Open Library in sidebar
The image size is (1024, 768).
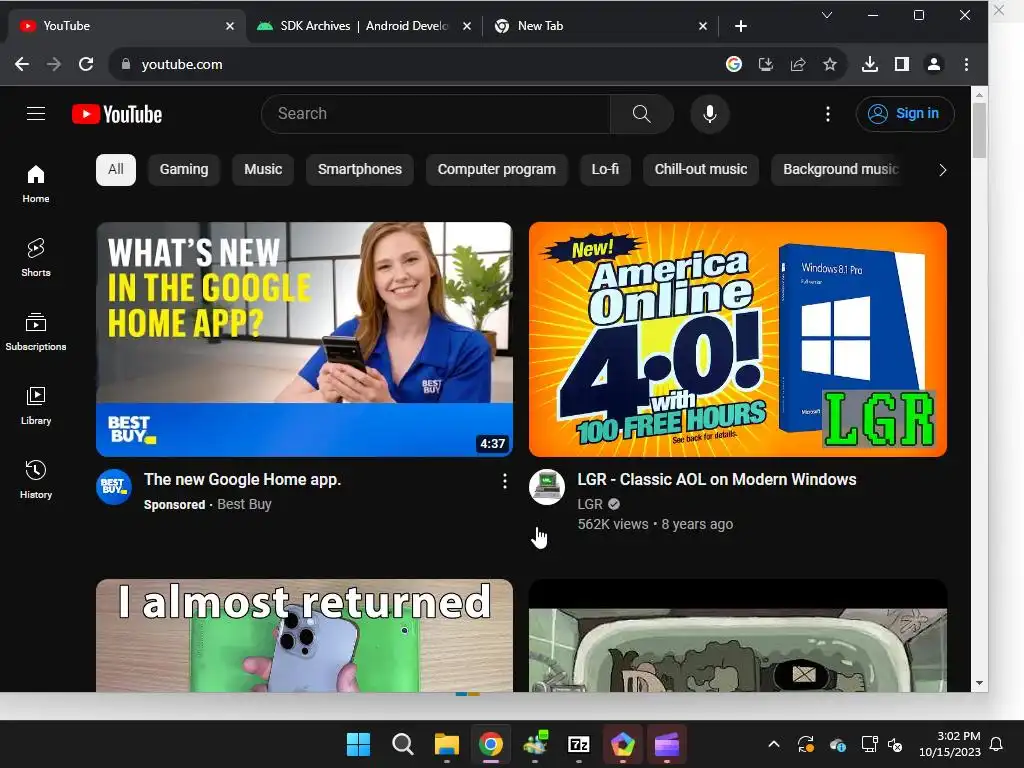pos(36,406)
